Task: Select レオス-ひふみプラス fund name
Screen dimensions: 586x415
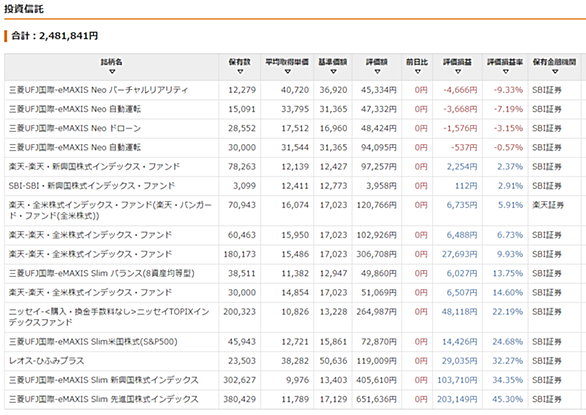Action: pos(46,361)
